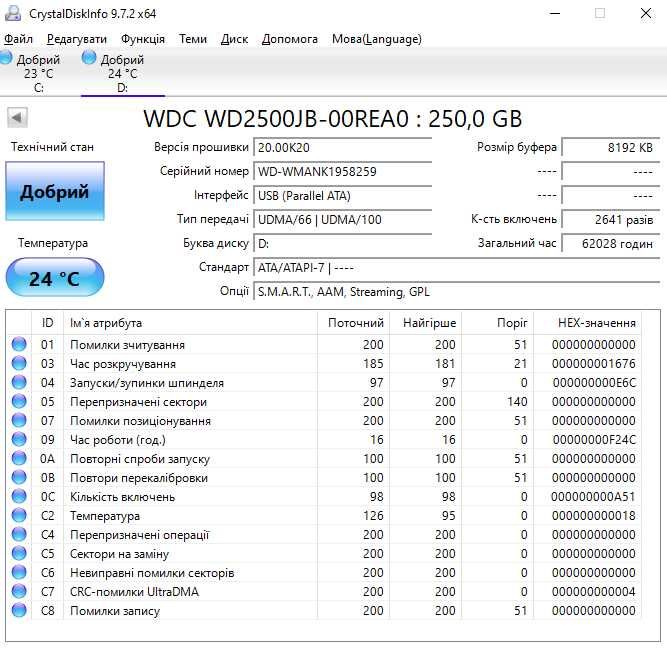Open the Мова(Language) menu
The height and width of the screenshot is (648, 667).
click(377, 39)
